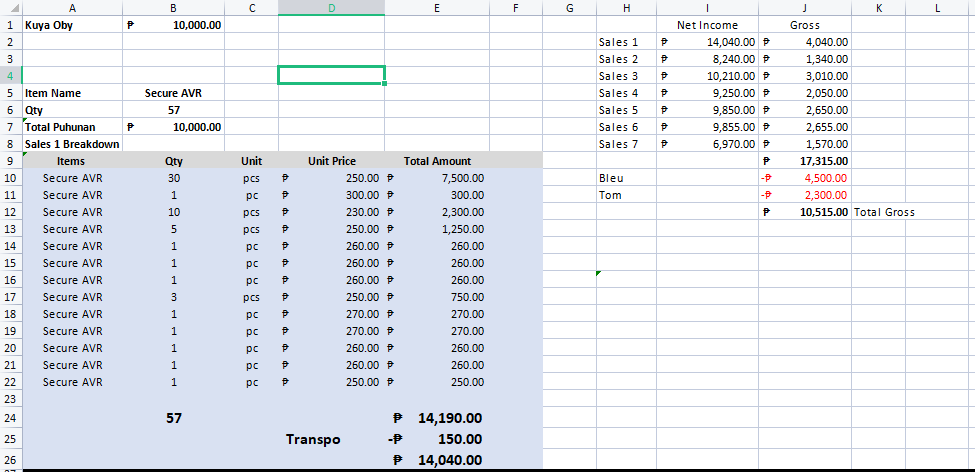Click the Tom label cell
Viewport: 975px width, 472px height.
point(626,195)
